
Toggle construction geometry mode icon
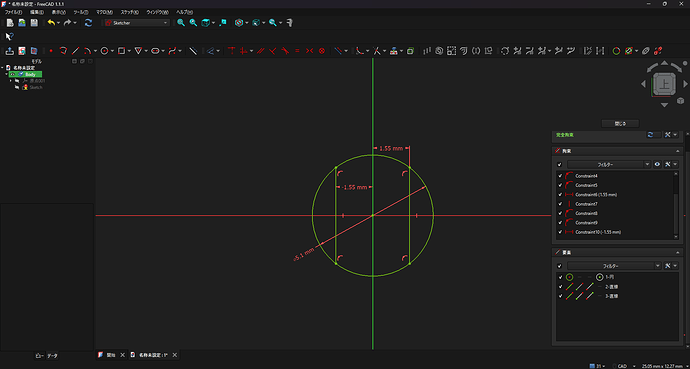point(193,51)
